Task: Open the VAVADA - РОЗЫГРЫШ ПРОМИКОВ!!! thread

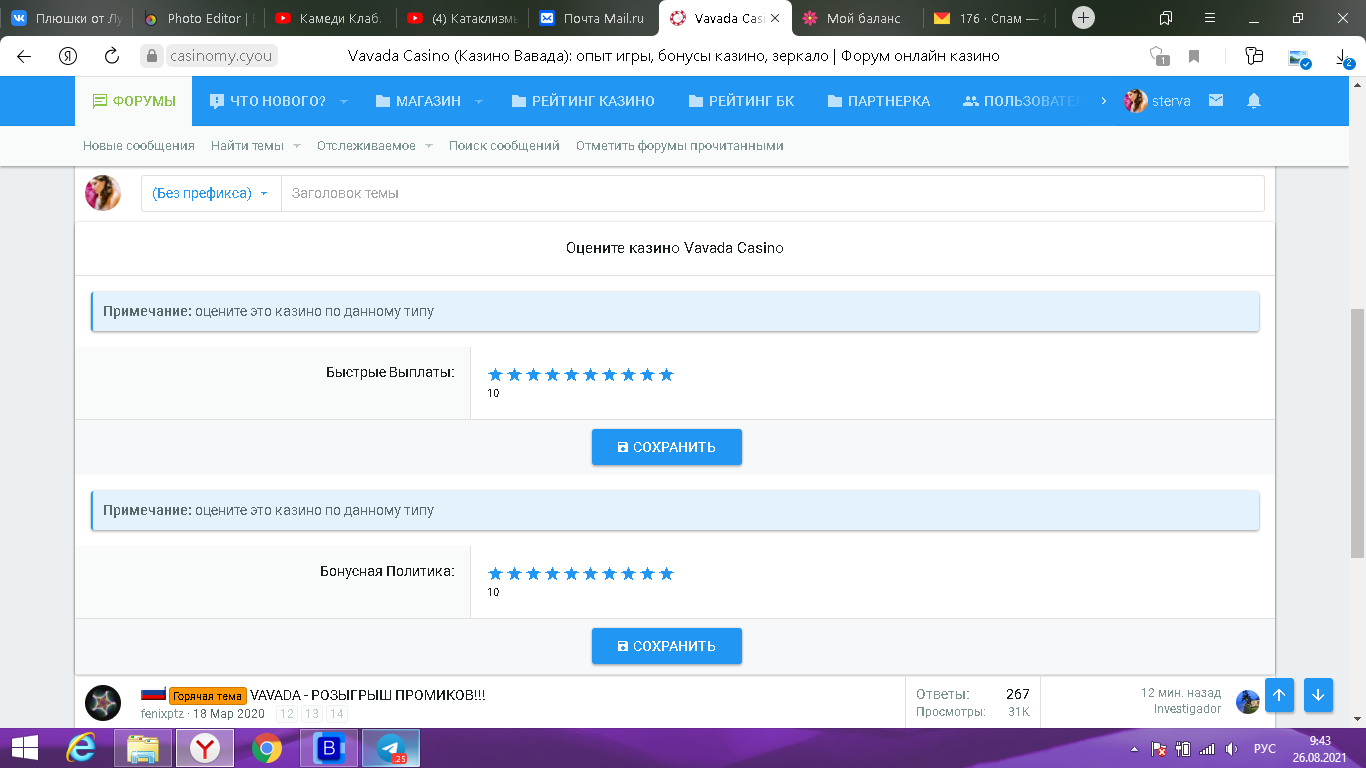Action: (x=367, y=695)
